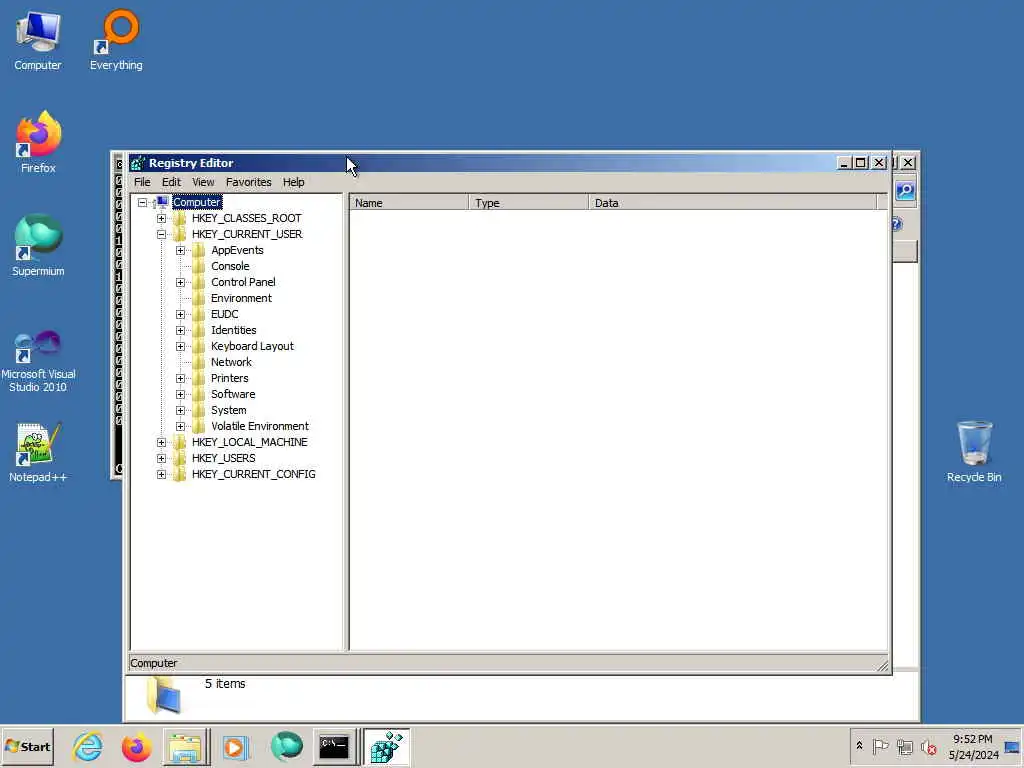
Task: Click the Computer path in status bar
Action: point(153,663)
